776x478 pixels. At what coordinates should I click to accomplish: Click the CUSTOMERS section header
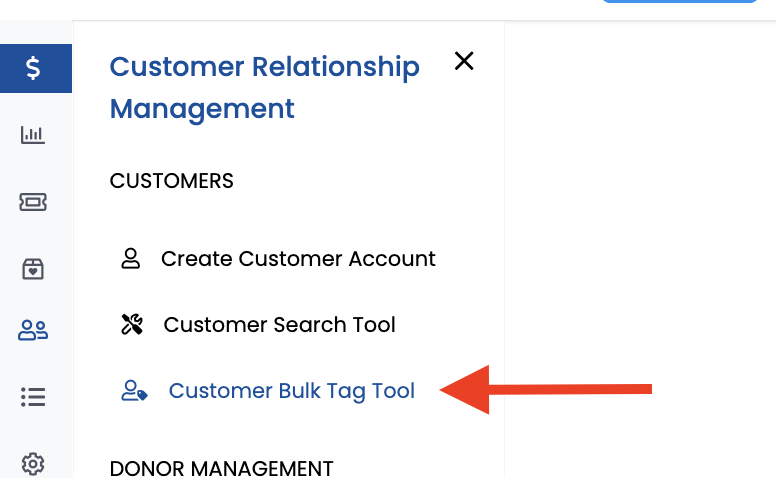point(171,181)
